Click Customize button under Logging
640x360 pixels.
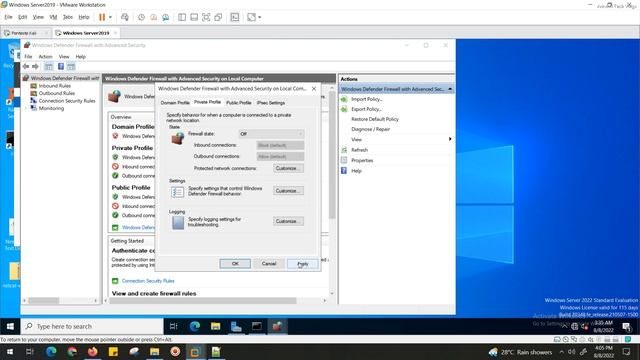point(288,221)
